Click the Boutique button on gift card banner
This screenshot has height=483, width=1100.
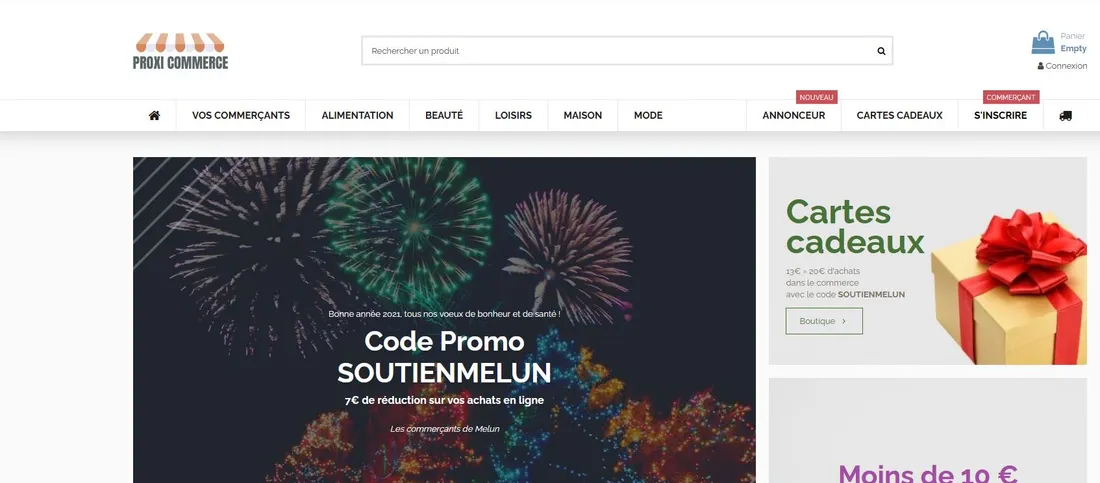(x=824, y=321)
